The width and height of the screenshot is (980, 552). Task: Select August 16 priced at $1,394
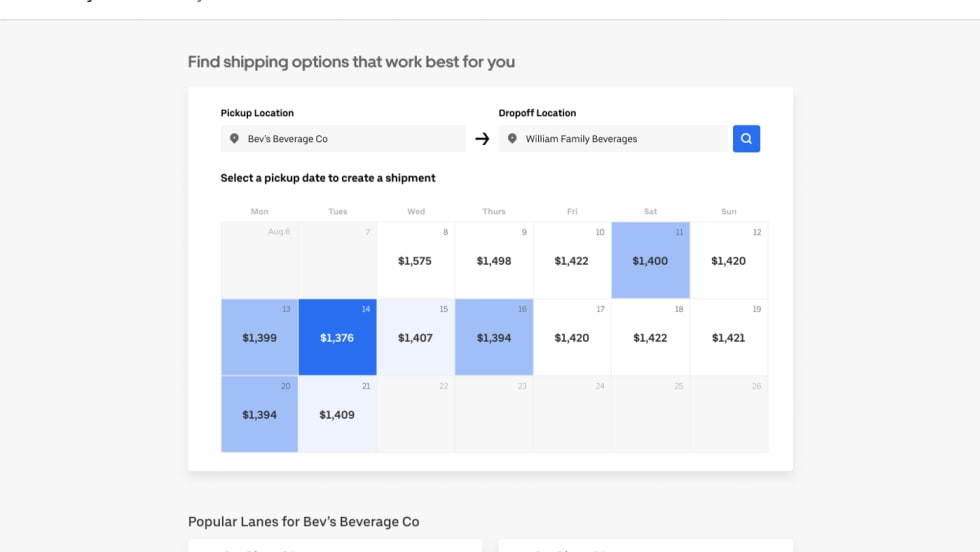[x=494, y=338]
